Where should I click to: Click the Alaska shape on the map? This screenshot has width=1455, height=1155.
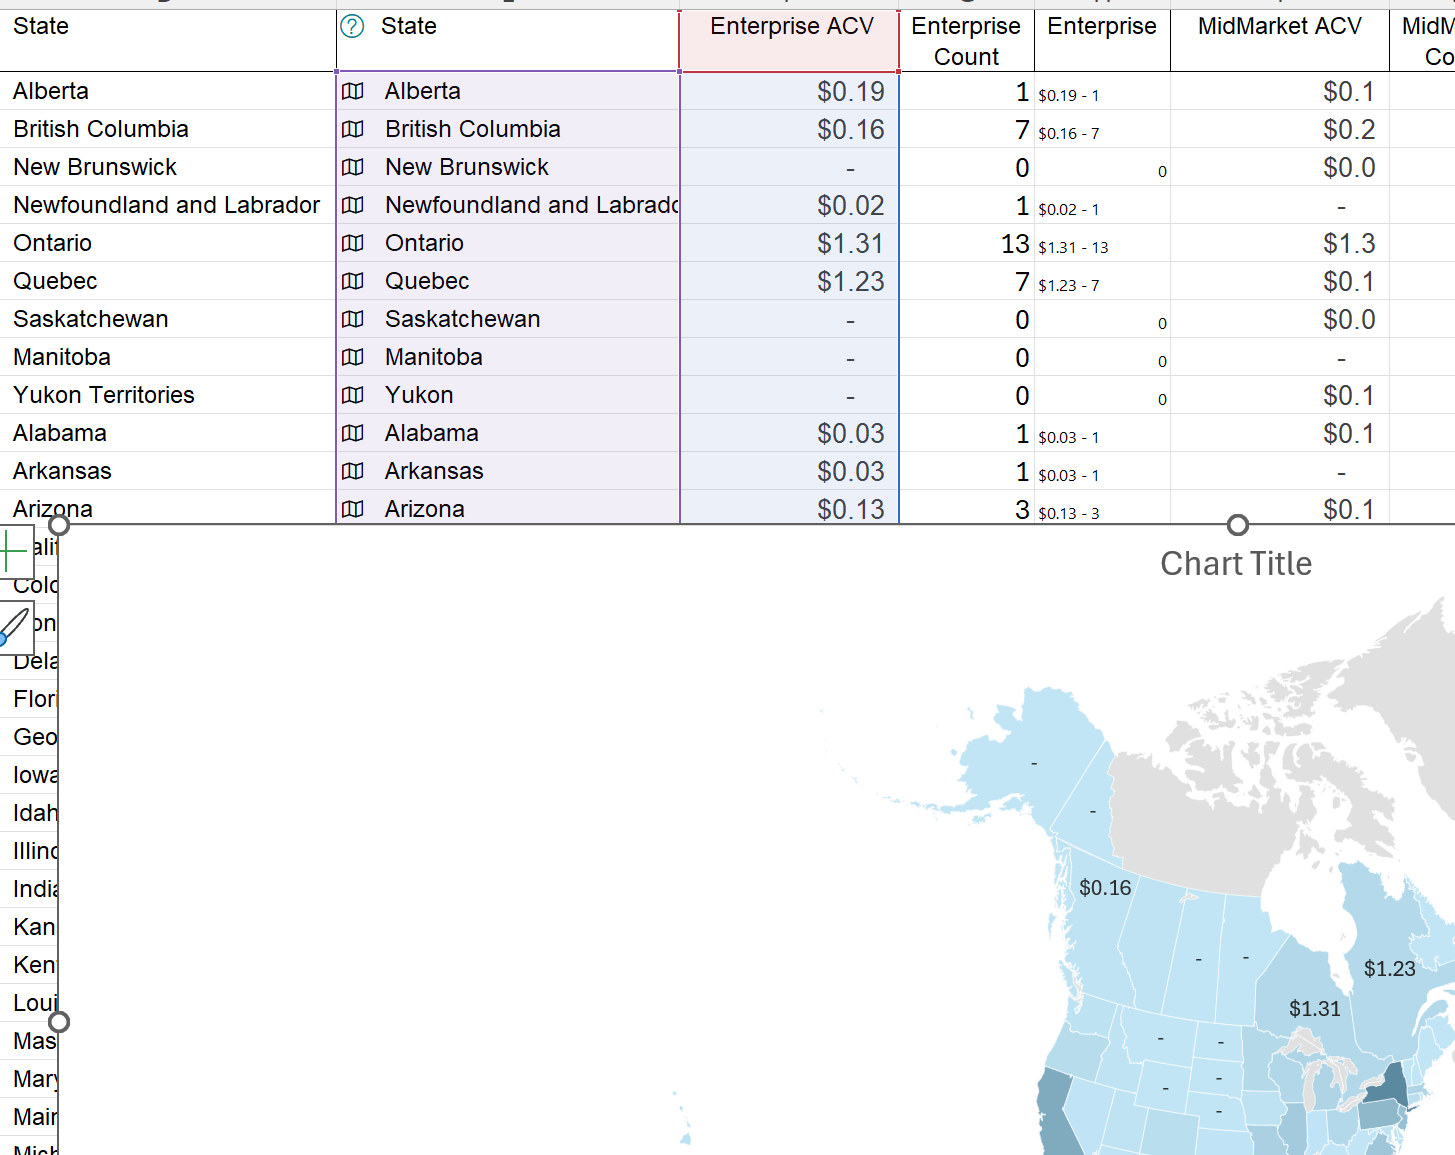click(1035, 762)
